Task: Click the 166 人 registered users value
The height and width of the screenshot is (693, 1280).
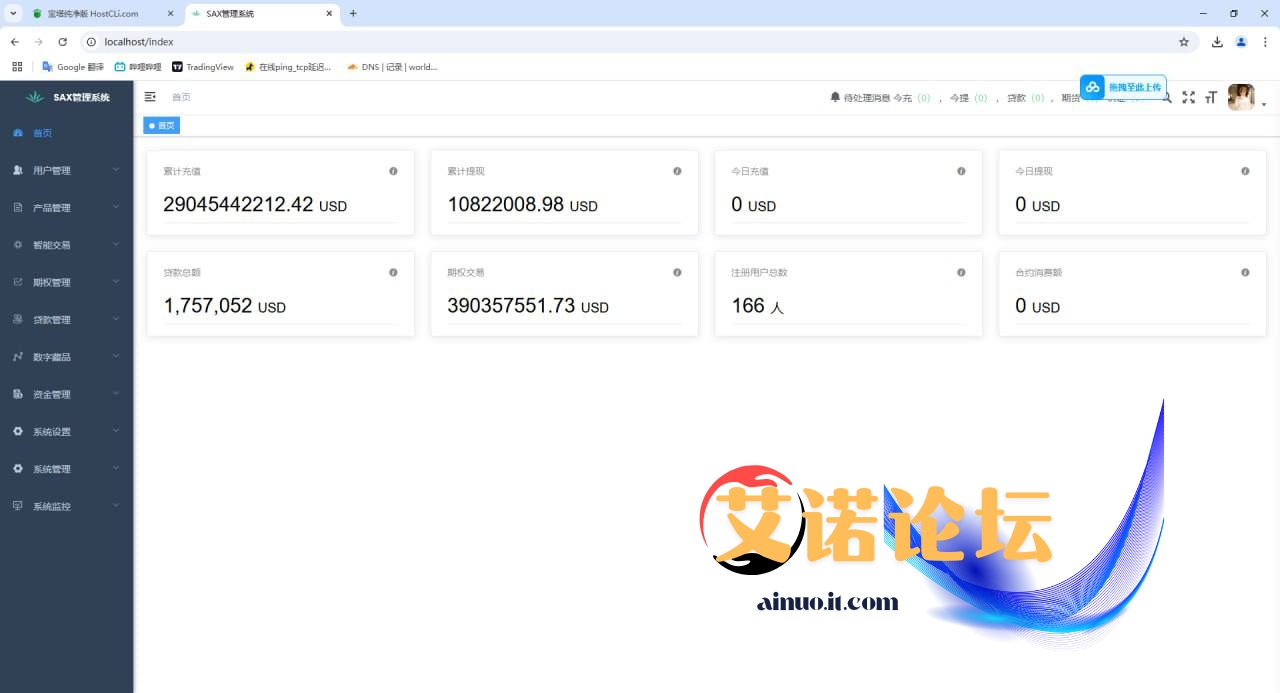Action: point(758,305)
